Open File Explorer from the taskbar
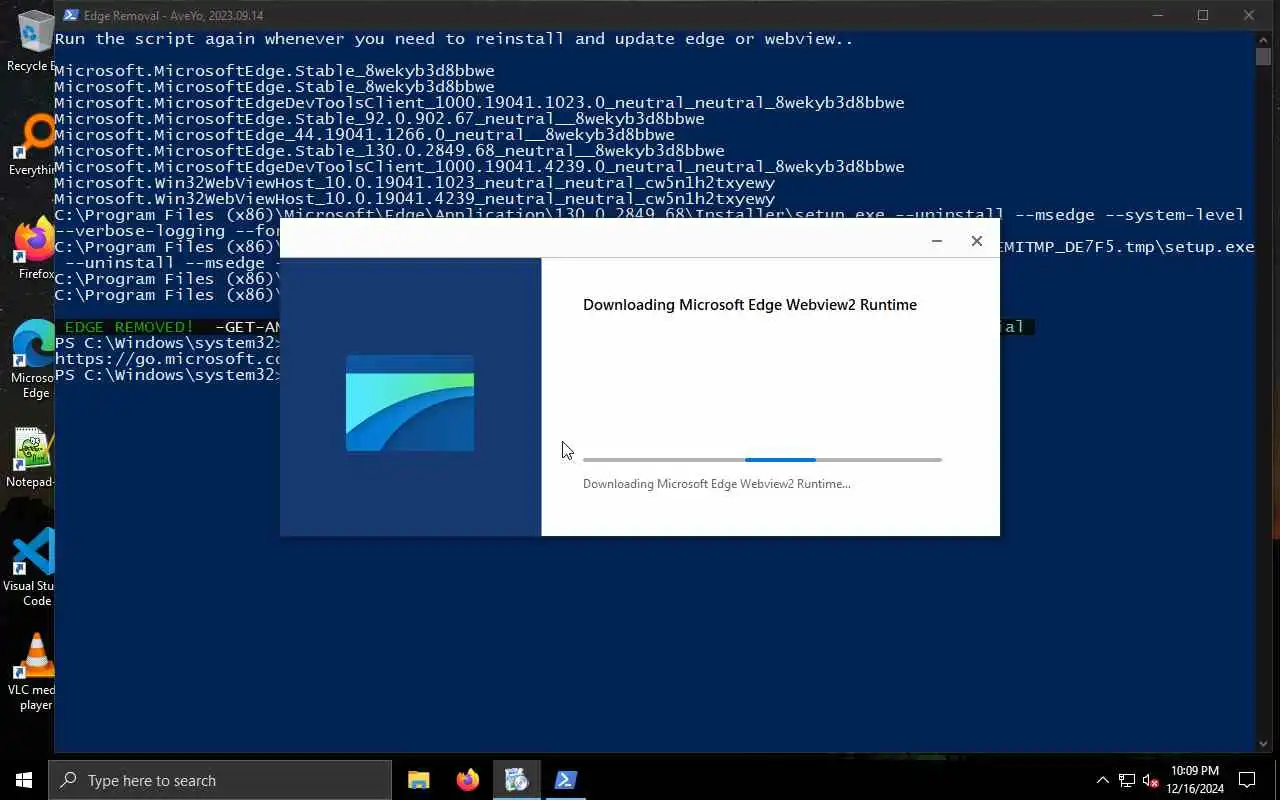Screen dimensions: 1280x800 tap(418, 780)
